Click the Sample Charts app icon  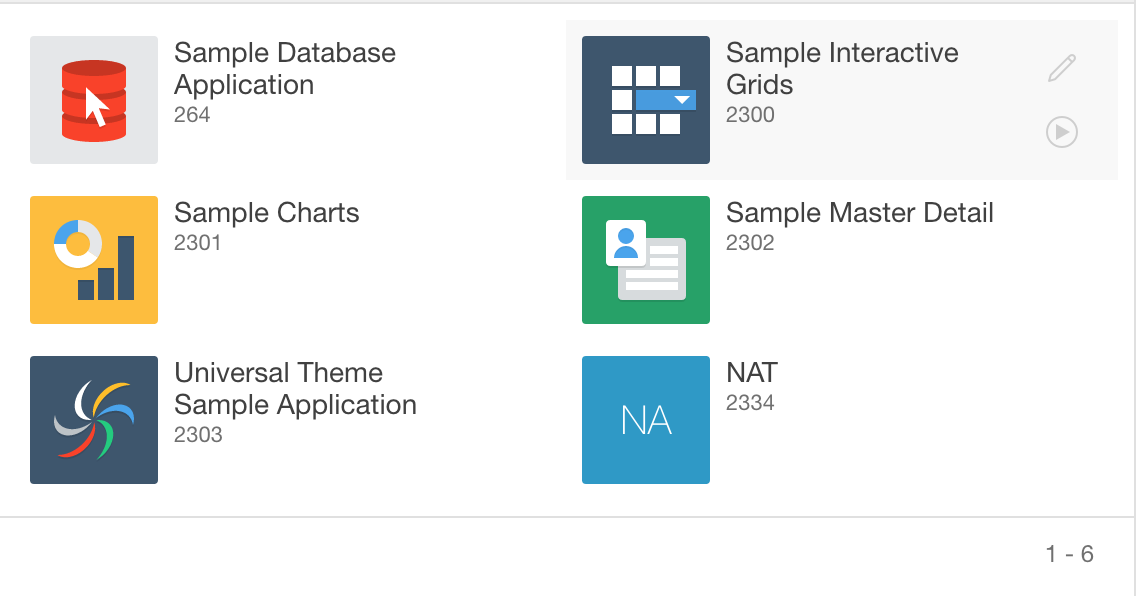pos(94,260)
